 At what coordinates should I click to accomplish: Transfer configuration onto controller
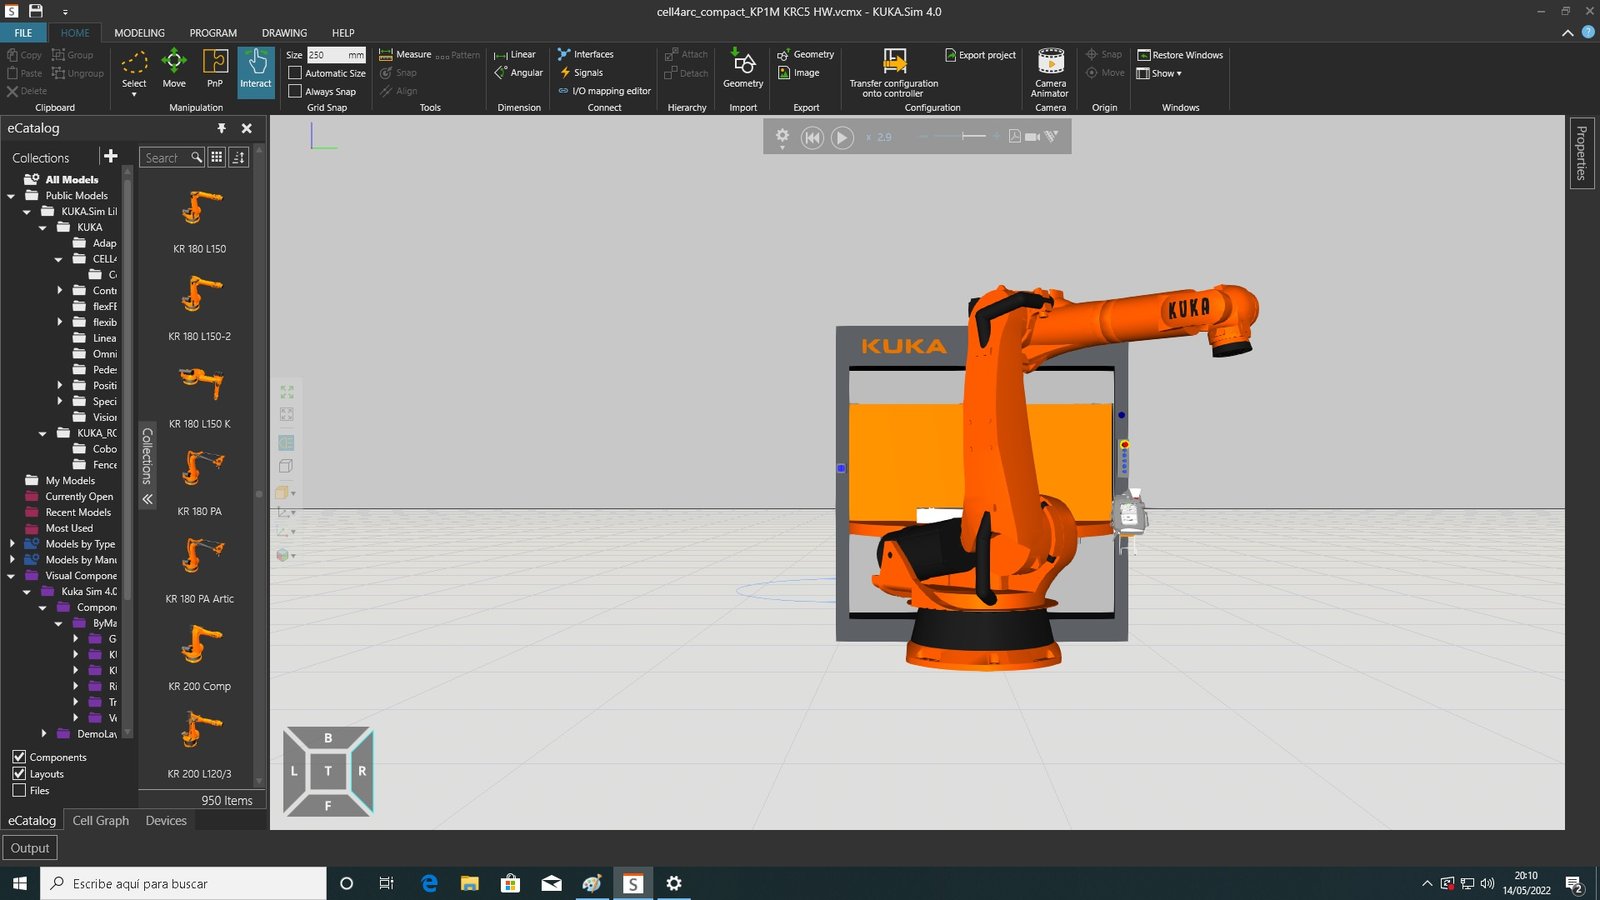click(894, 72)
